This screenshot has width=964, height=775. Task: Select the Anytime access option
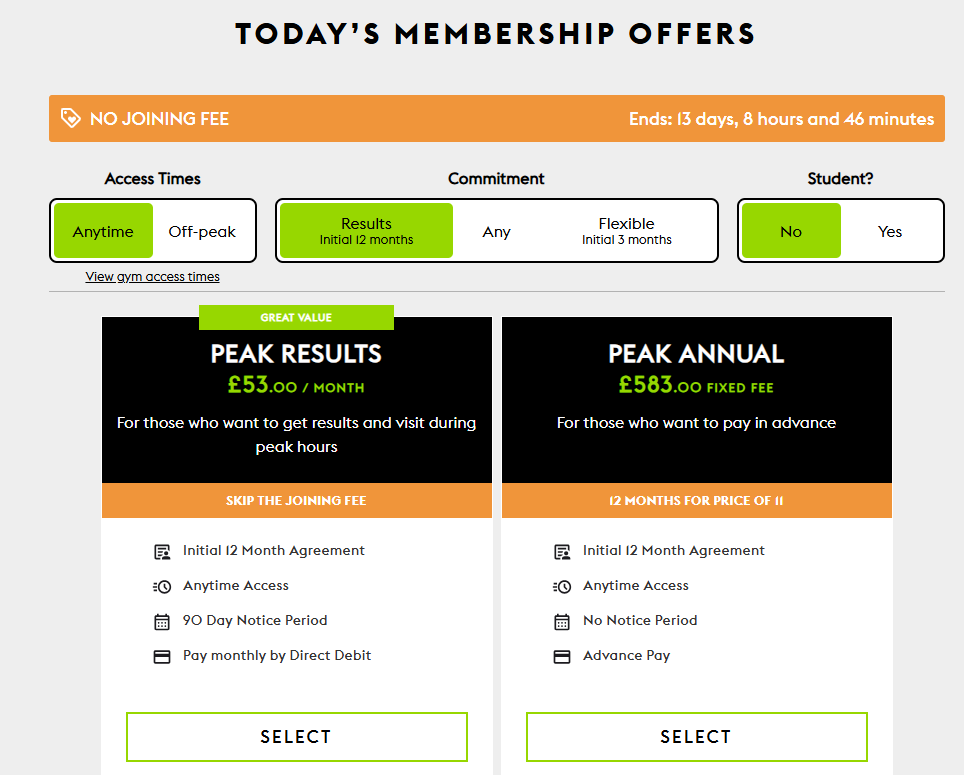(103, 230)
